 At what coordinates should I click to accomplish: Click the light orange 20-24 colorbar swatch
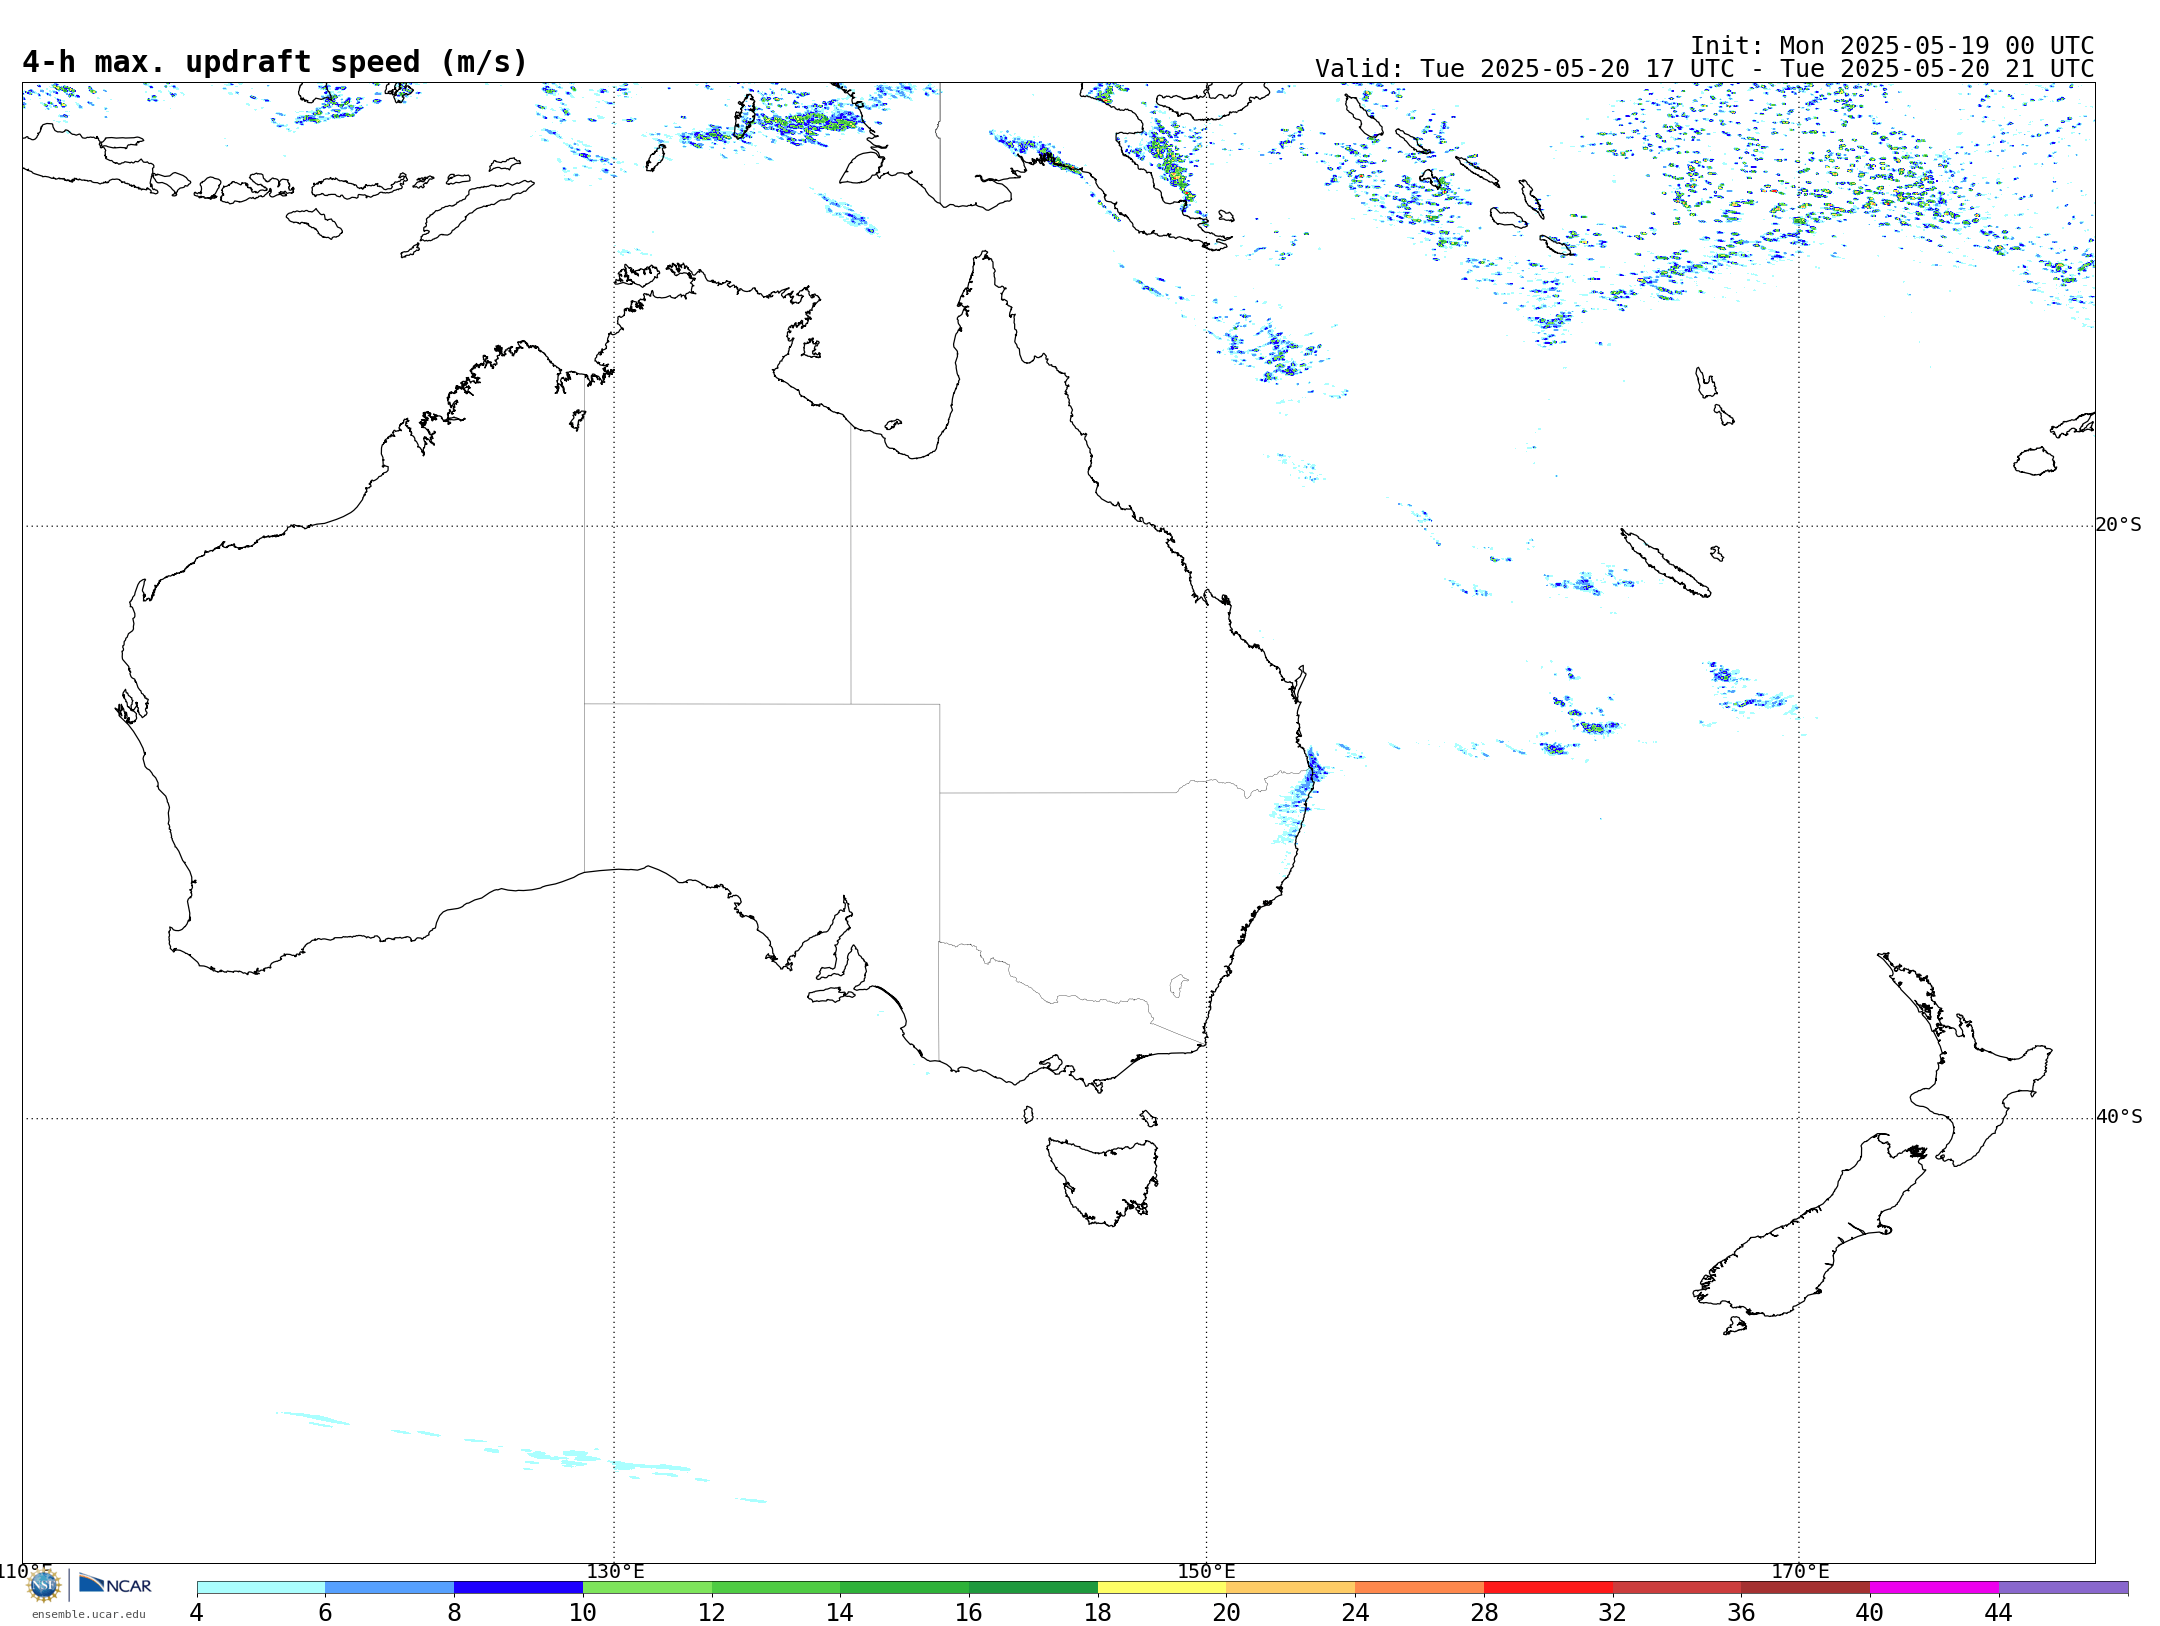click(1291, 1588)
